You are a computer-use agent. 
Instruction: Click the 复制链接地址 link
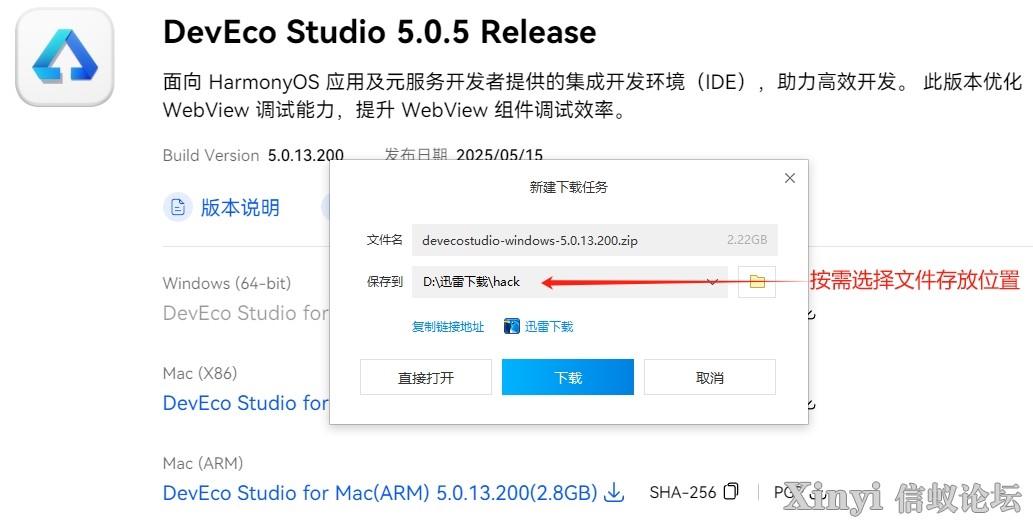coord(448,326)
